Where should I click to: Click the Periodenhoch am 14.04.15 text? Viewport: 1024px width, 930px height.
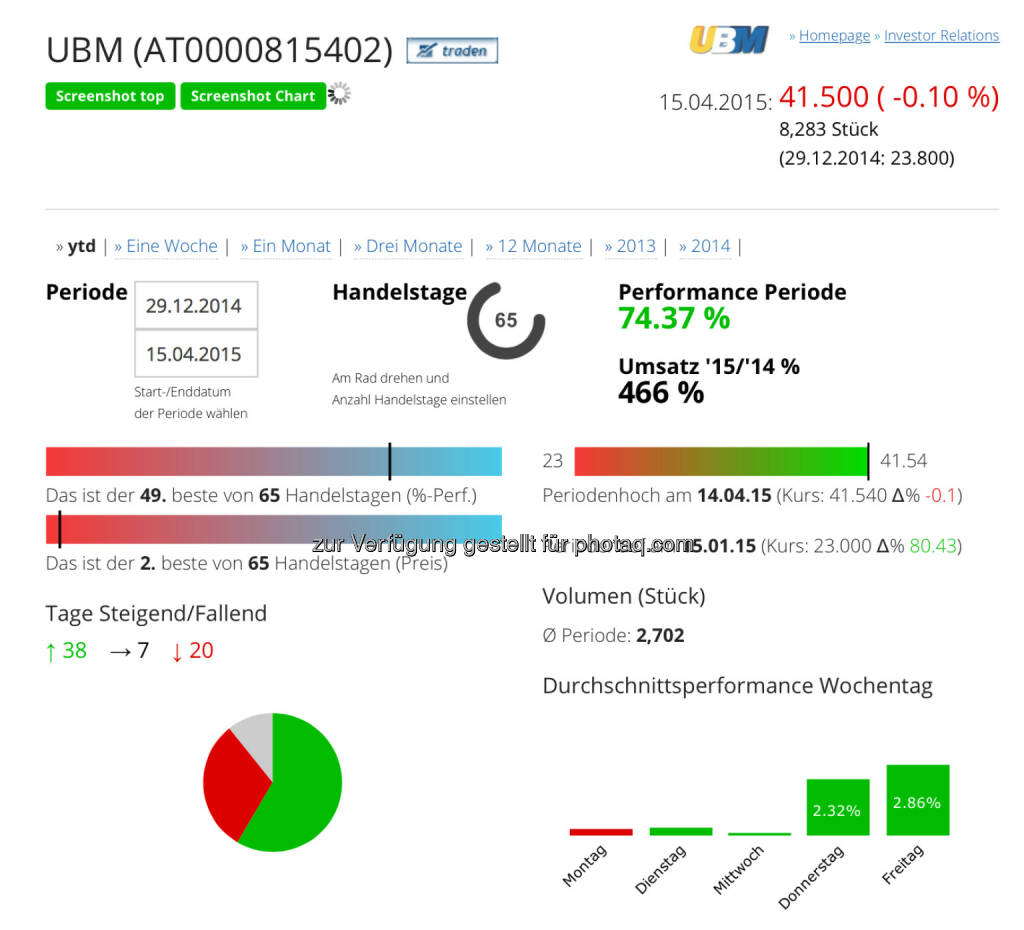click(x=657, y=495)
